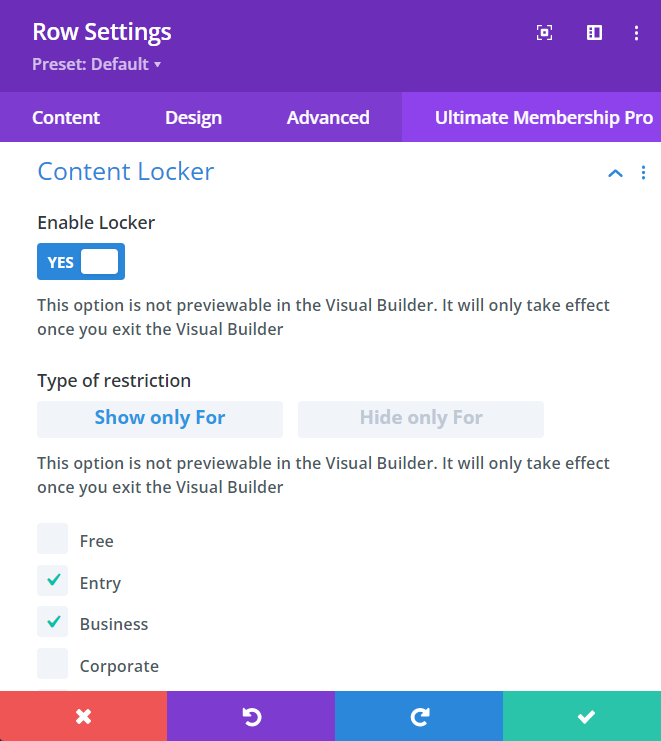Select the Hide only For option
661x741 pixels.
421,419
